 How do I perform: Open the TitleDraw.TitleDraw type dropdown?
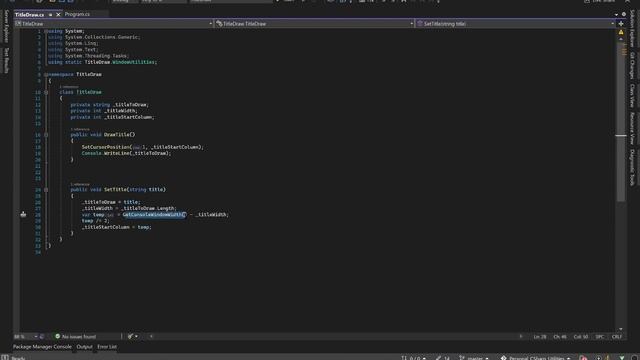tap(314, 24)
